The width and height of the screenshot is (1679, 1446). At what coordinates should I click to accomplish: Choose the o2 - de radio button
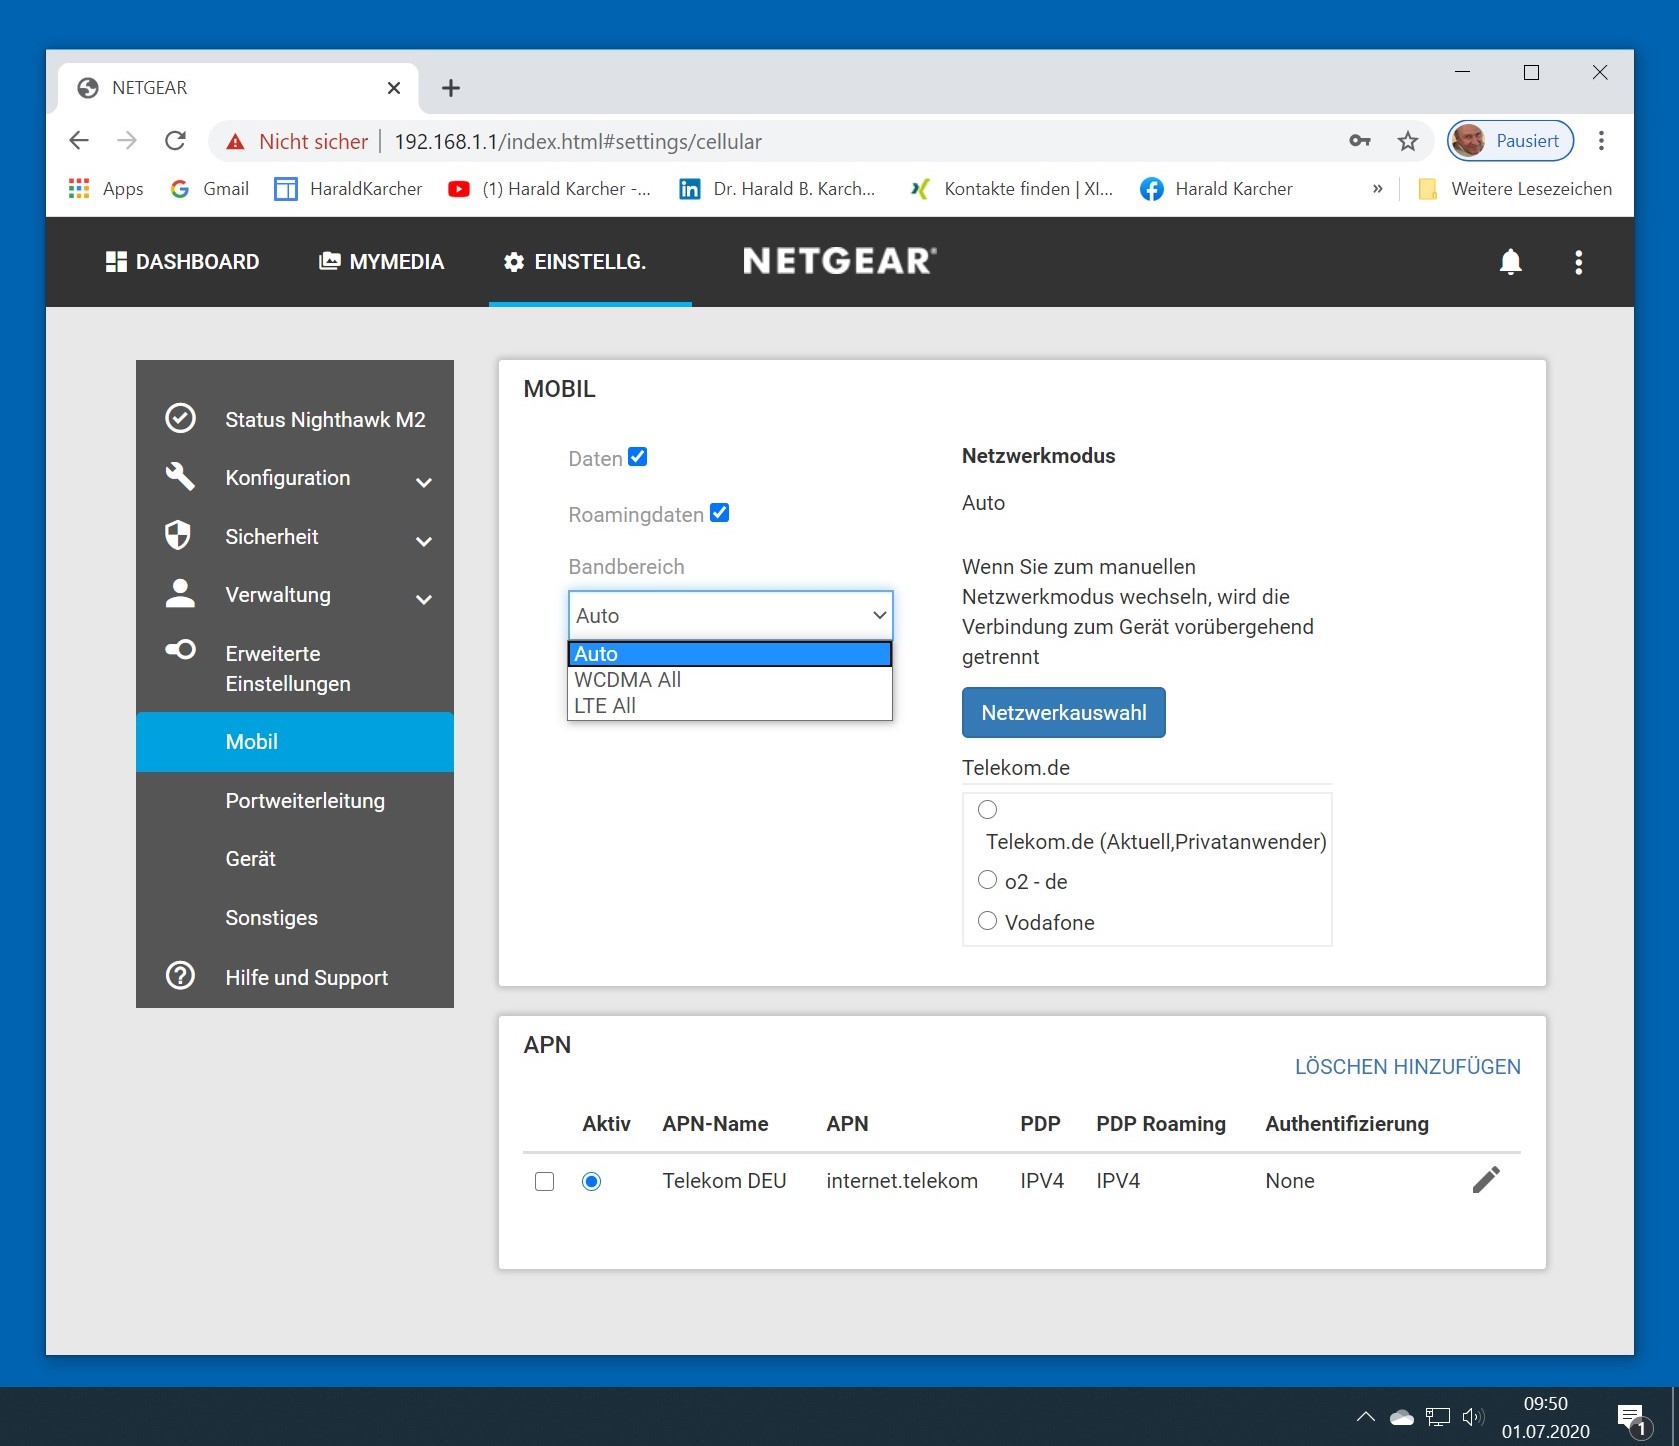(987, 880)
